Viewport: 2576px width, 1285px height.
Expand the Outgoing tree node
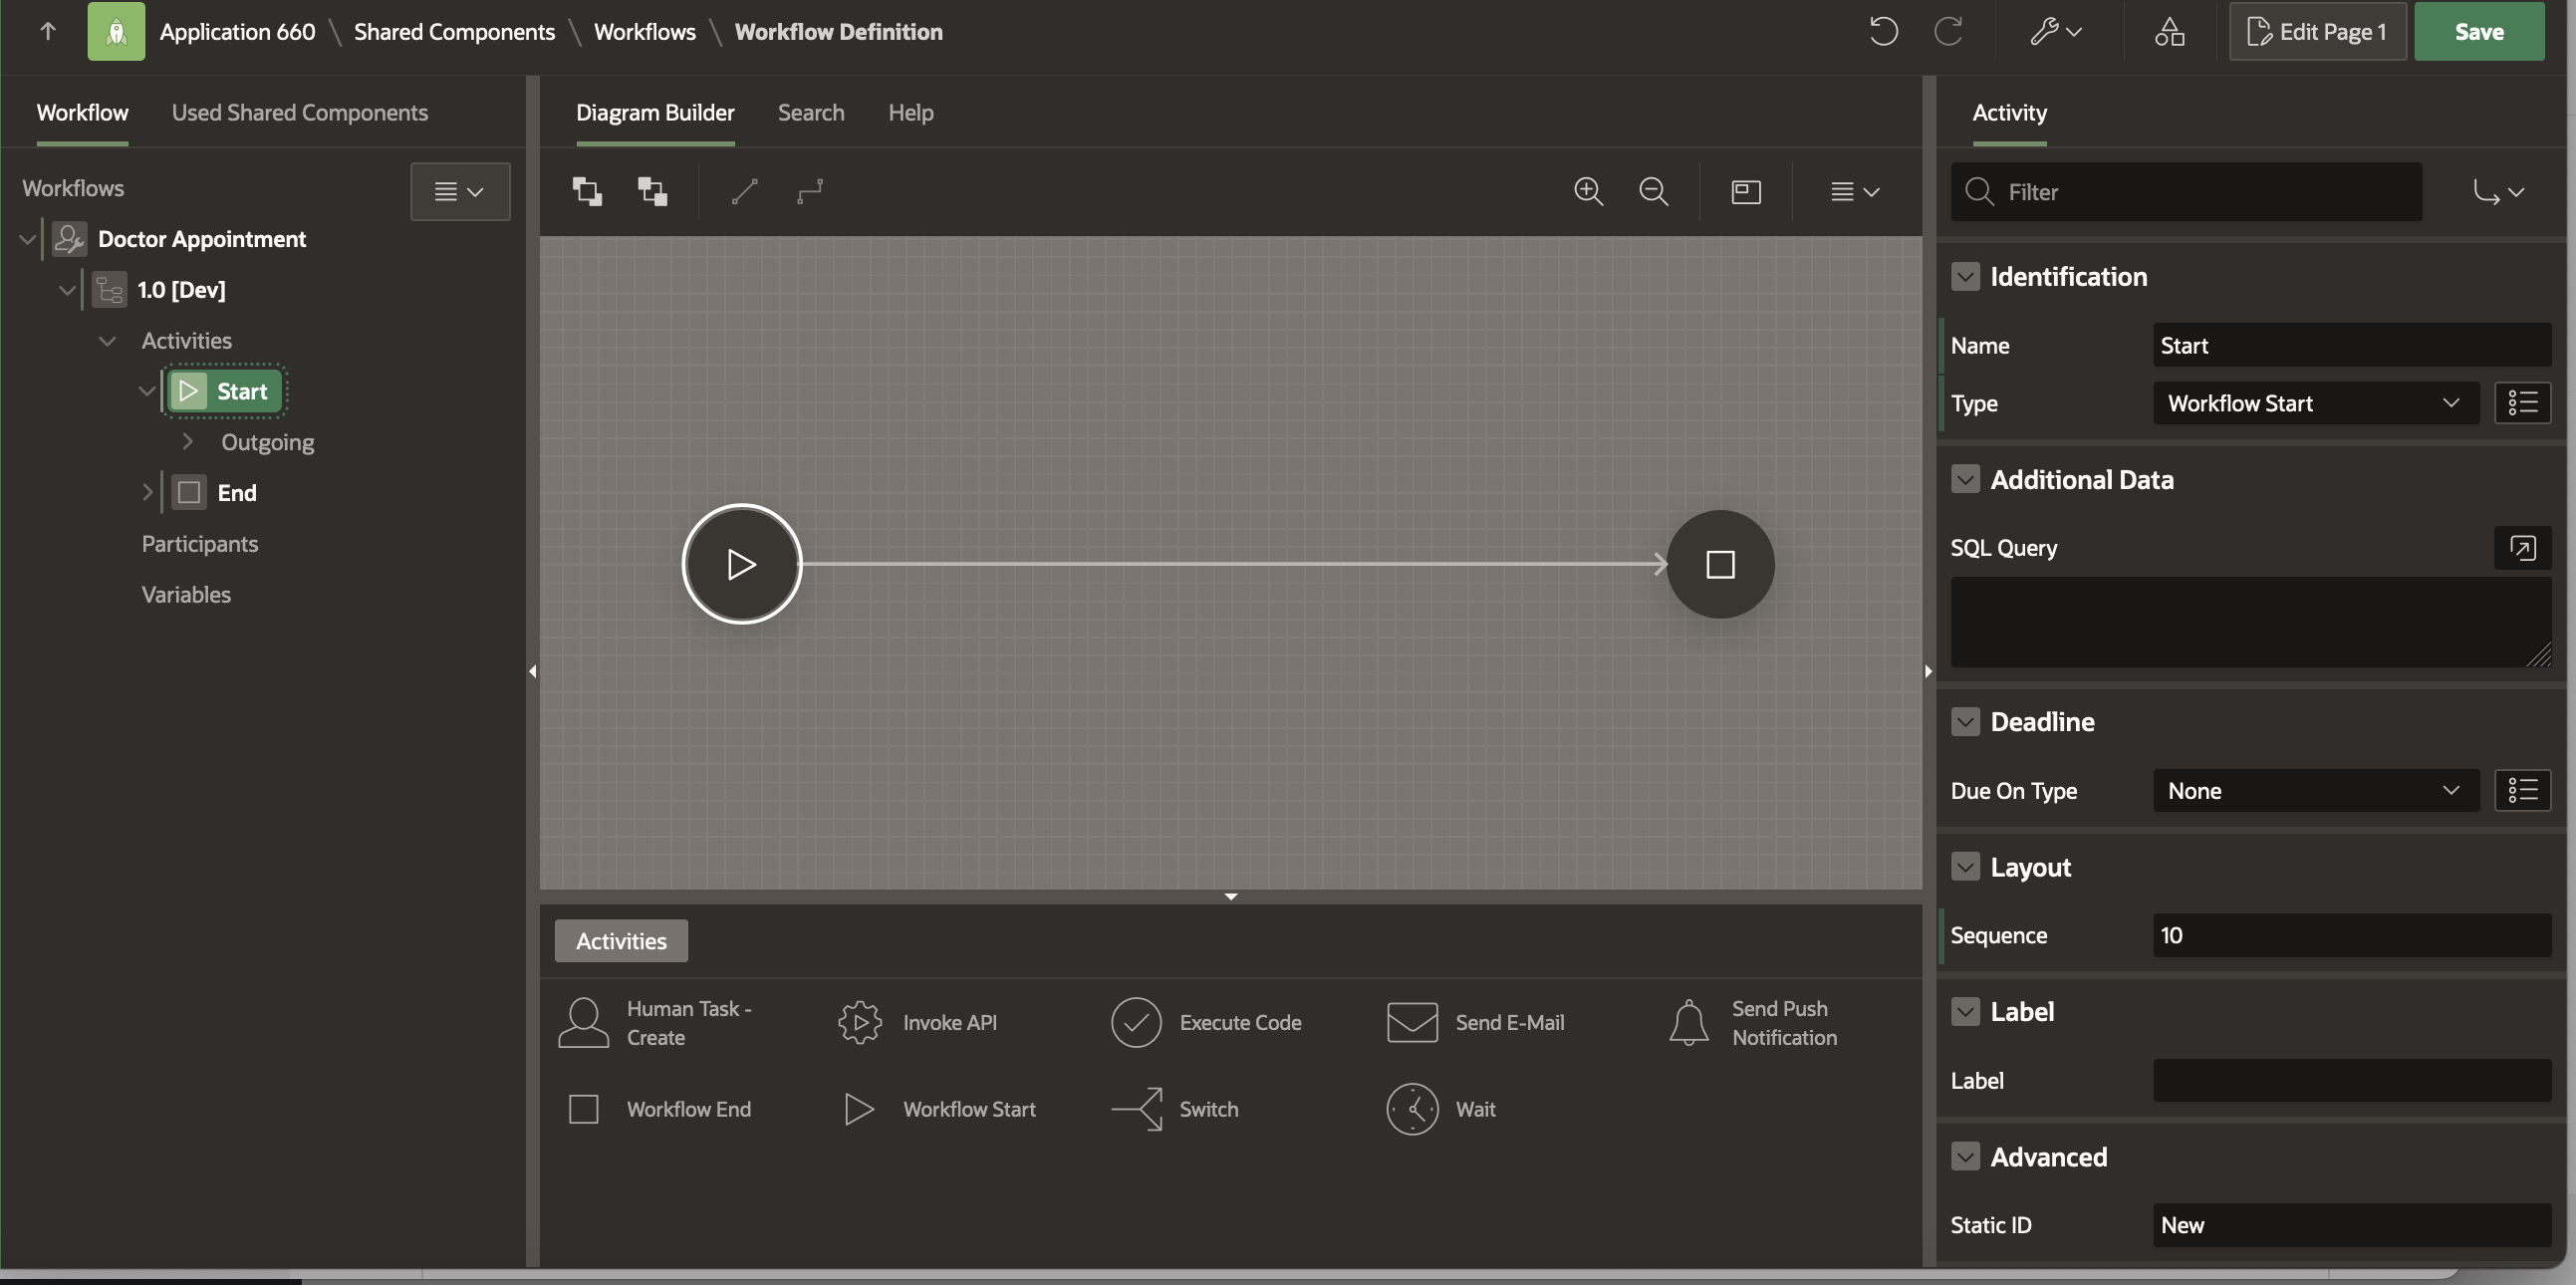point(187,442)
